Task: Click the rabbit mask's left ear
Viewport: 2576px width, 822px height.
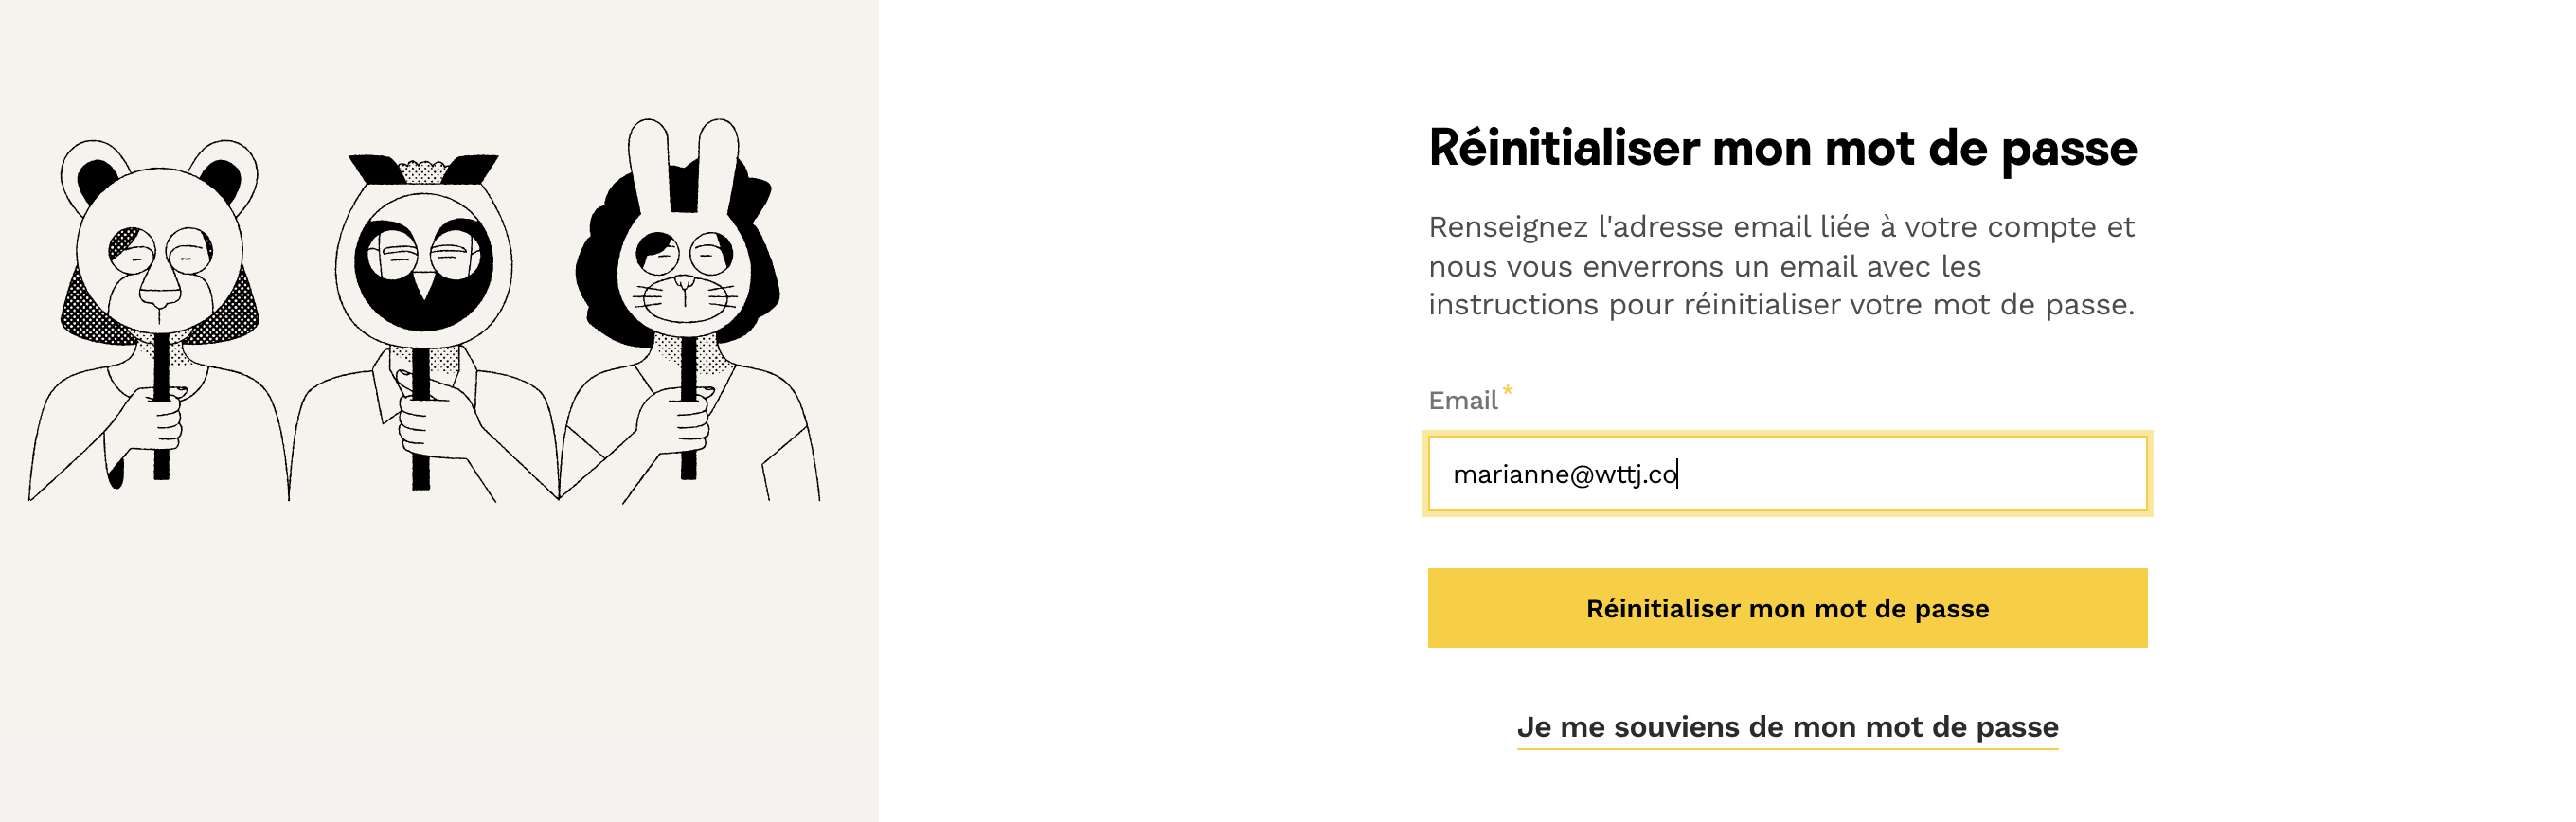Action: [x=648, y=155]
